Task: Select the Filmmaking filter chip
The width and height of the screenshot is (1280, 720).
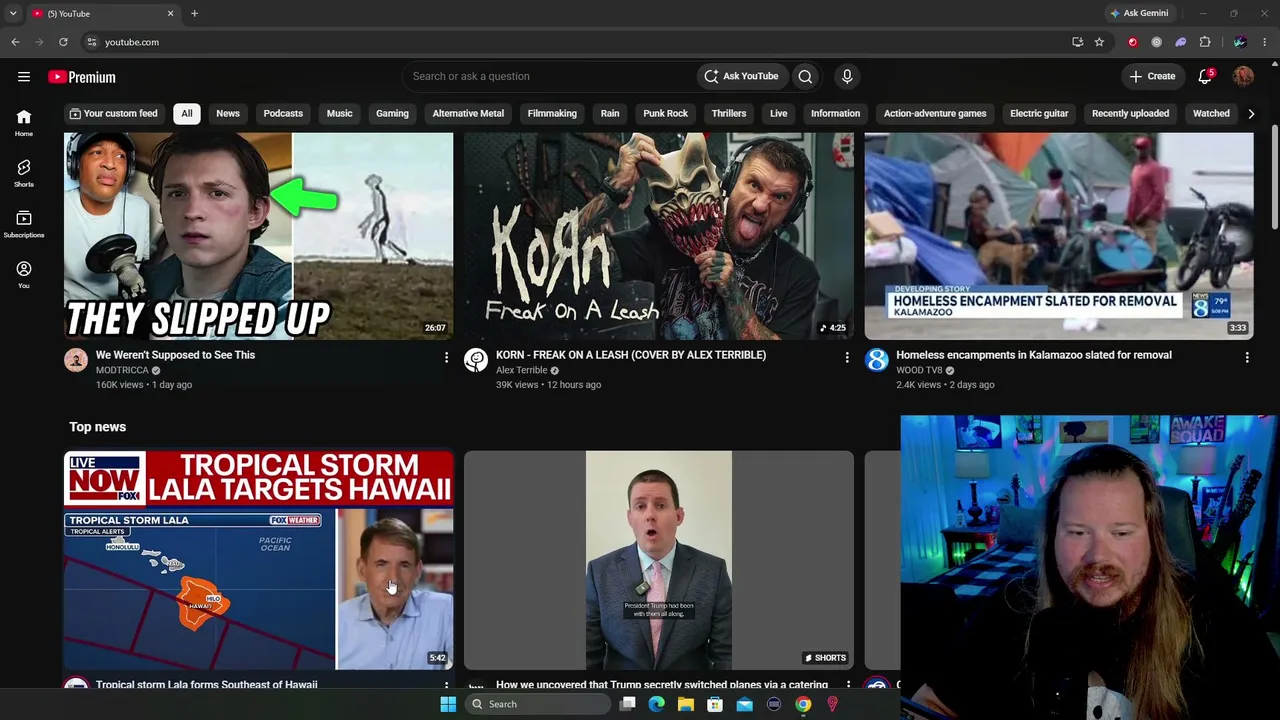Action: [x=552, y=114]
